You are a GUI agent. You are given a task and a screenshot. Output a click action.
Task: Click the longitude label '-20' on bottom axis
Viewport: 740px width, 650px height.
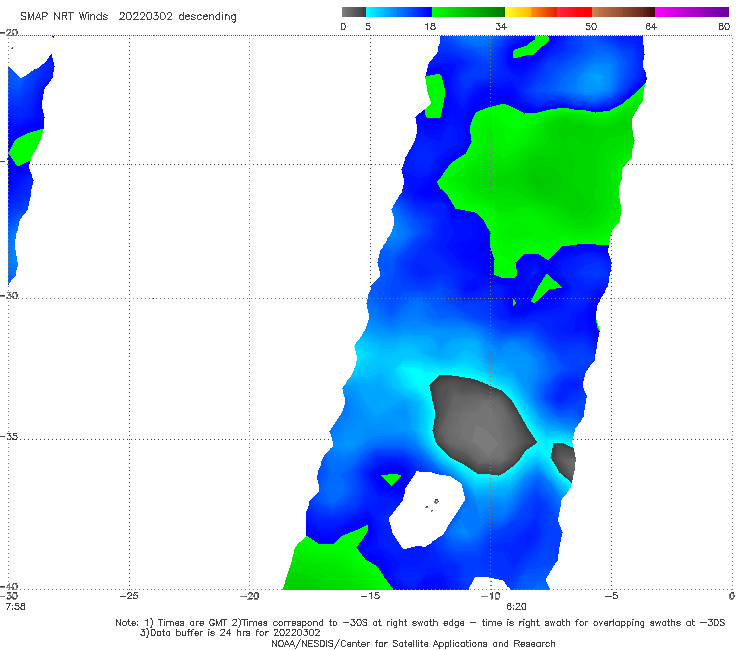tap(250, 596)
